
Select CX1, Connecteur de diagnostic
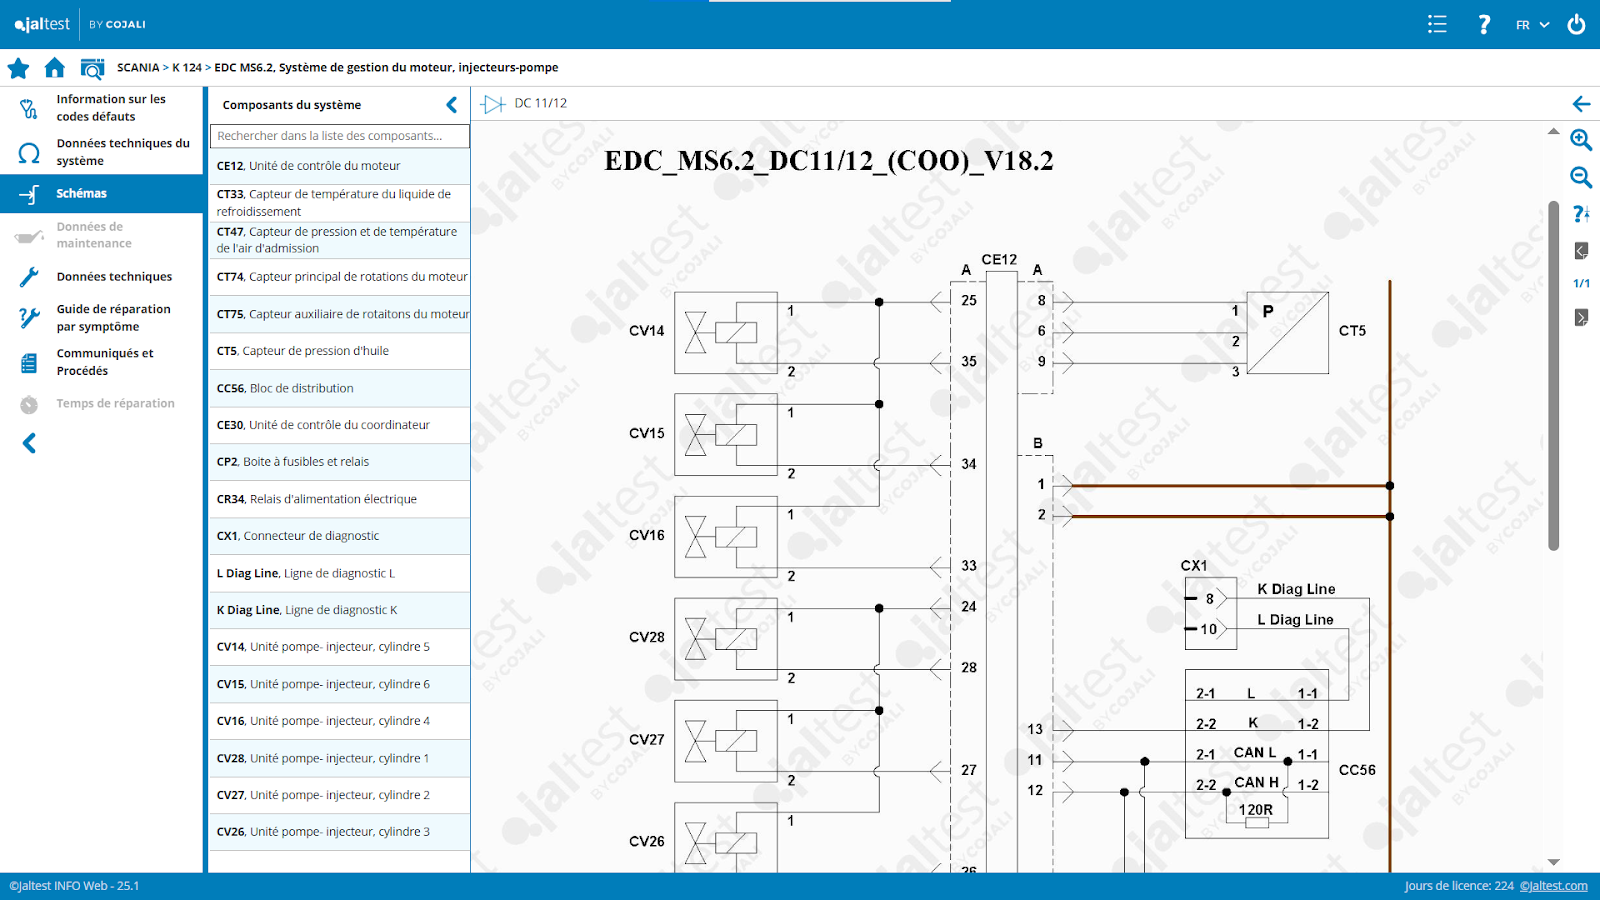[x=339, y=536]
